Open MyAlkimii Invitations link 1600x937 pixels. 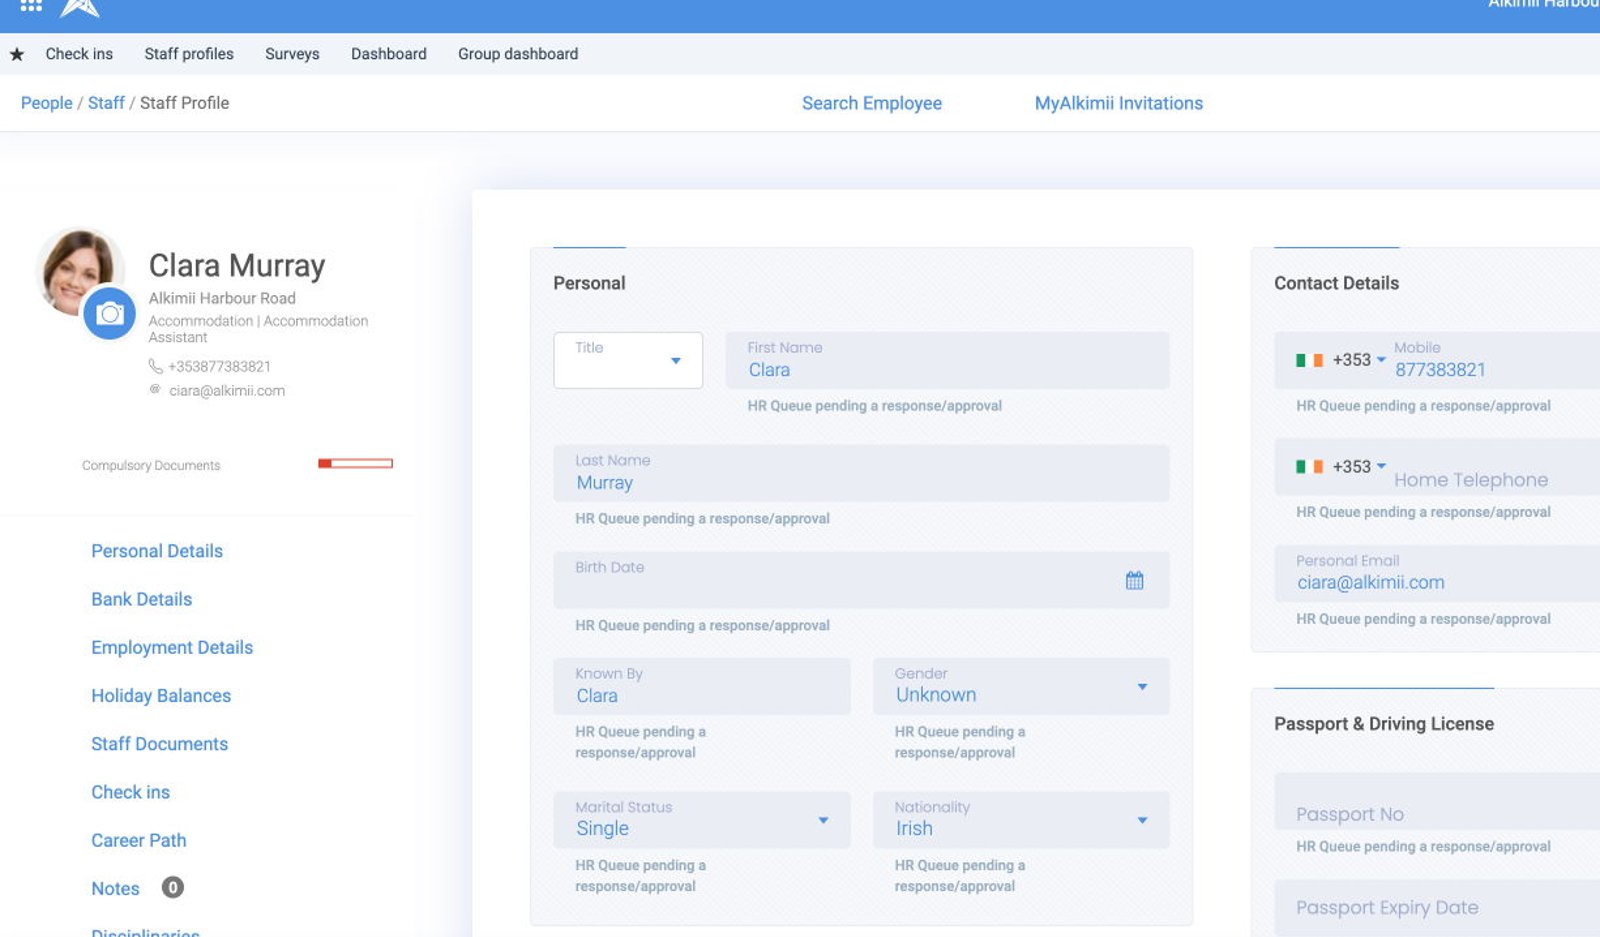(1119, 103)
